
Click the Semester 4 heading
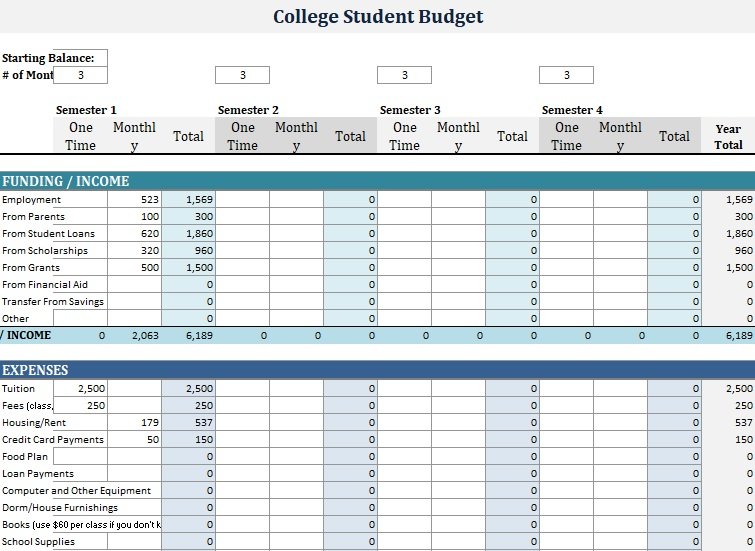click(572, 110)
